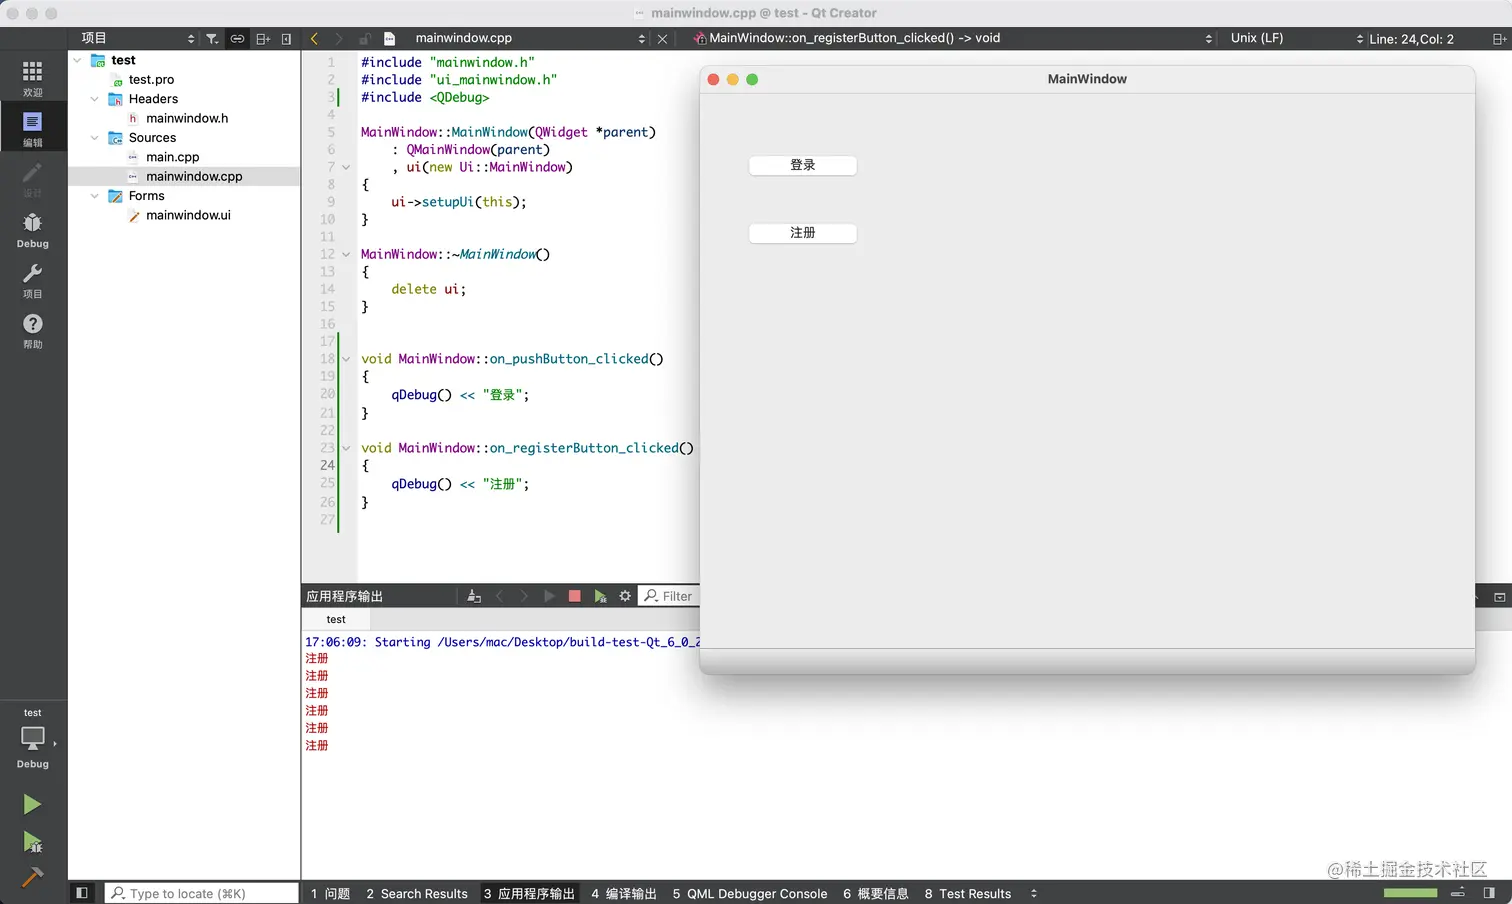Screen dimensions: 1512x904
Task: Fold the on_pushButton_clicked function at line 18
Action: click(347, 359)
